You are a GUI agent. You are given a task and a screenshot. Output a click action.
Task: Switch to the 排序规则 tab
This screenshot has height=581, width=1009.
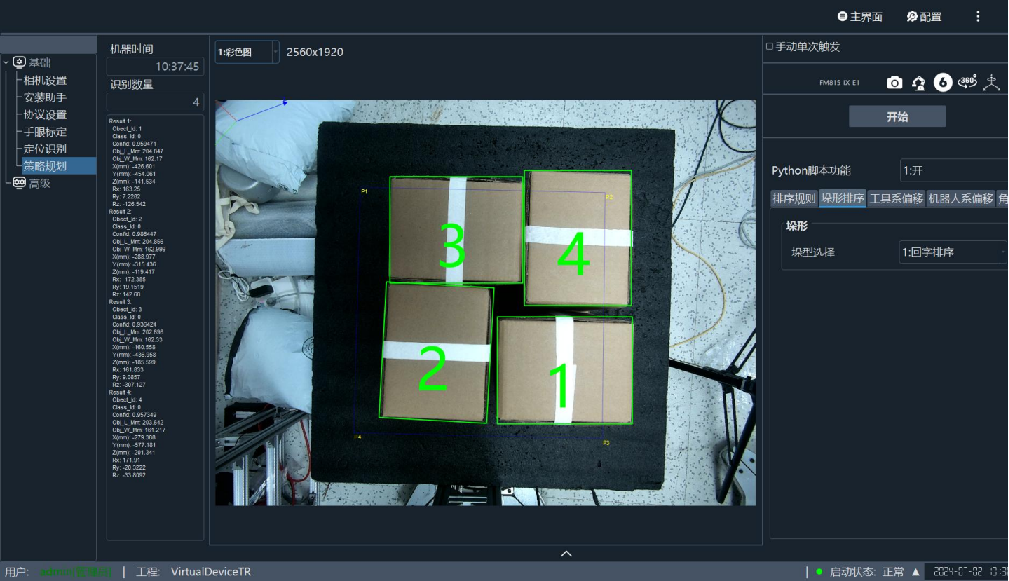(793, 198)
